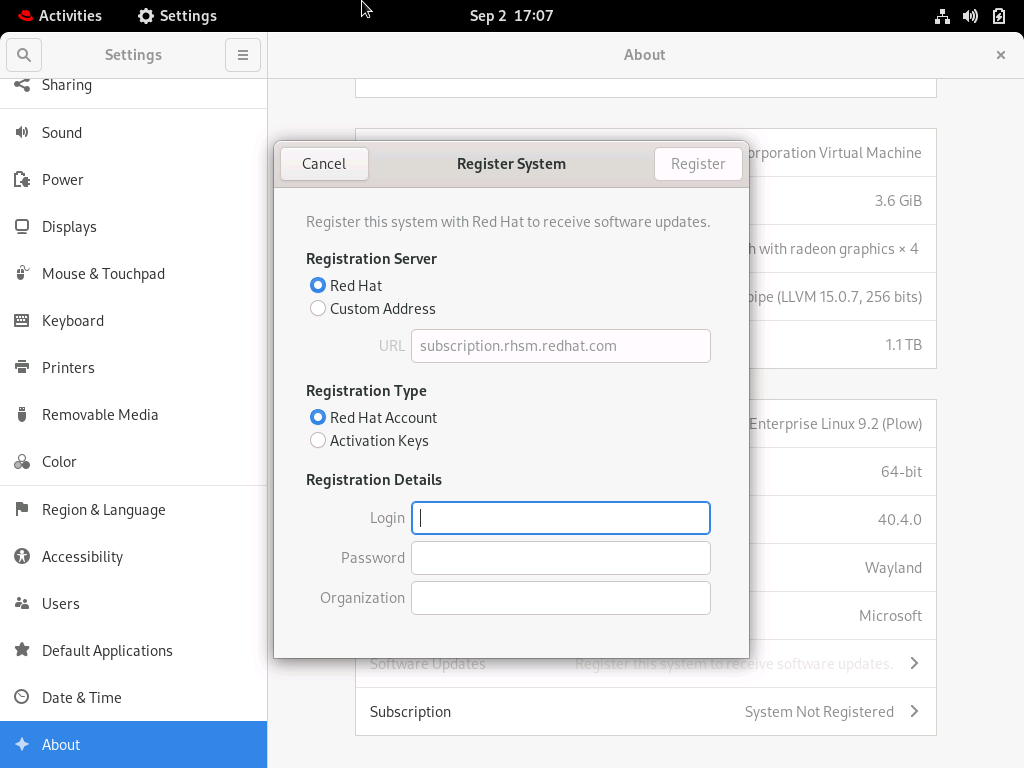Click the '3.6 GiB' memory value
The height and width of the screenshot is (768, 1024).
(898, 200)
